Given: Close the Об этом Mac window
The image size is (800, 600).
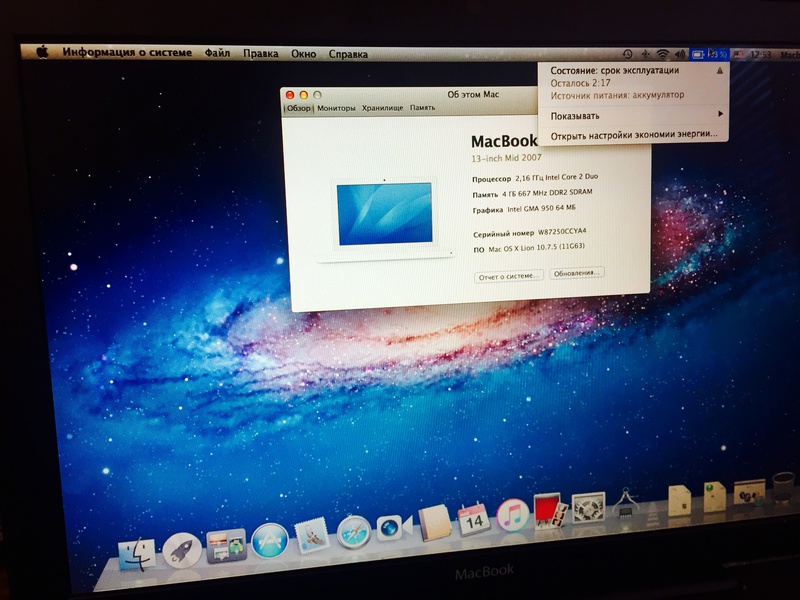Looking at the screenshot, I should tap(290, 95).
